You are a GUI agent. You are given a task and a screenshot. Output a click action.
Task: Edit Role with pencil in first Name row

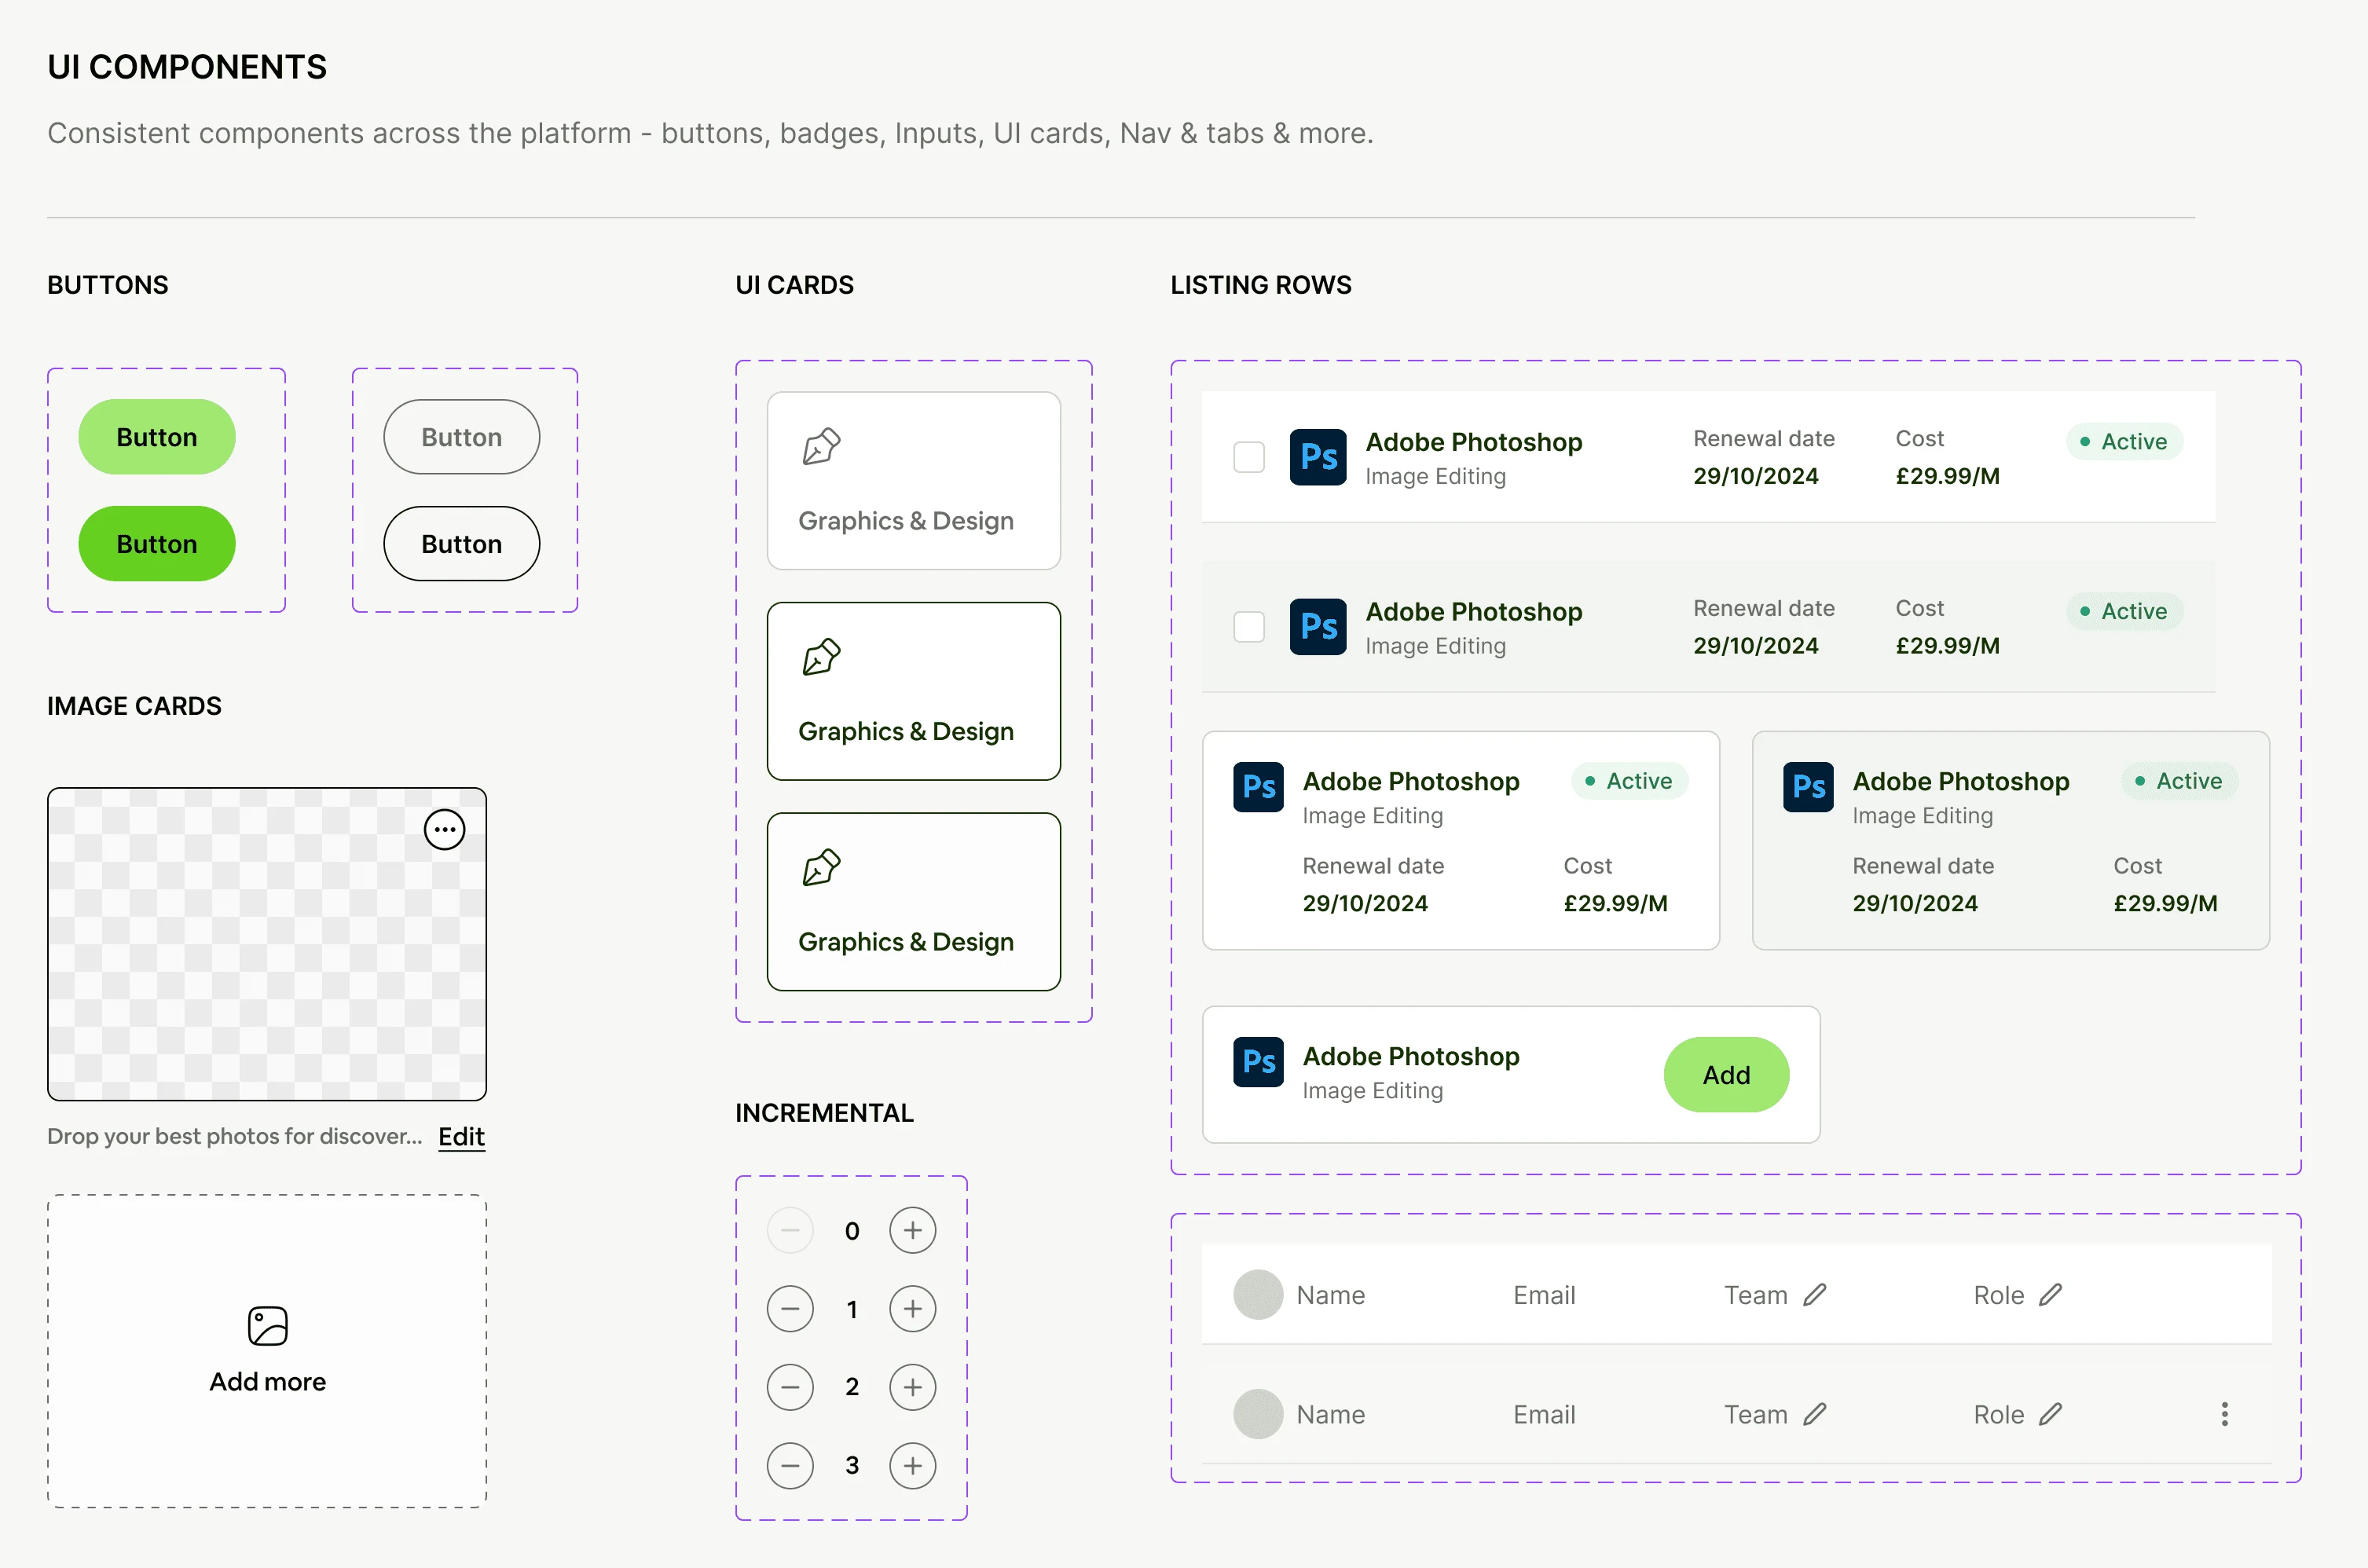click(x=2051, y=1295)
